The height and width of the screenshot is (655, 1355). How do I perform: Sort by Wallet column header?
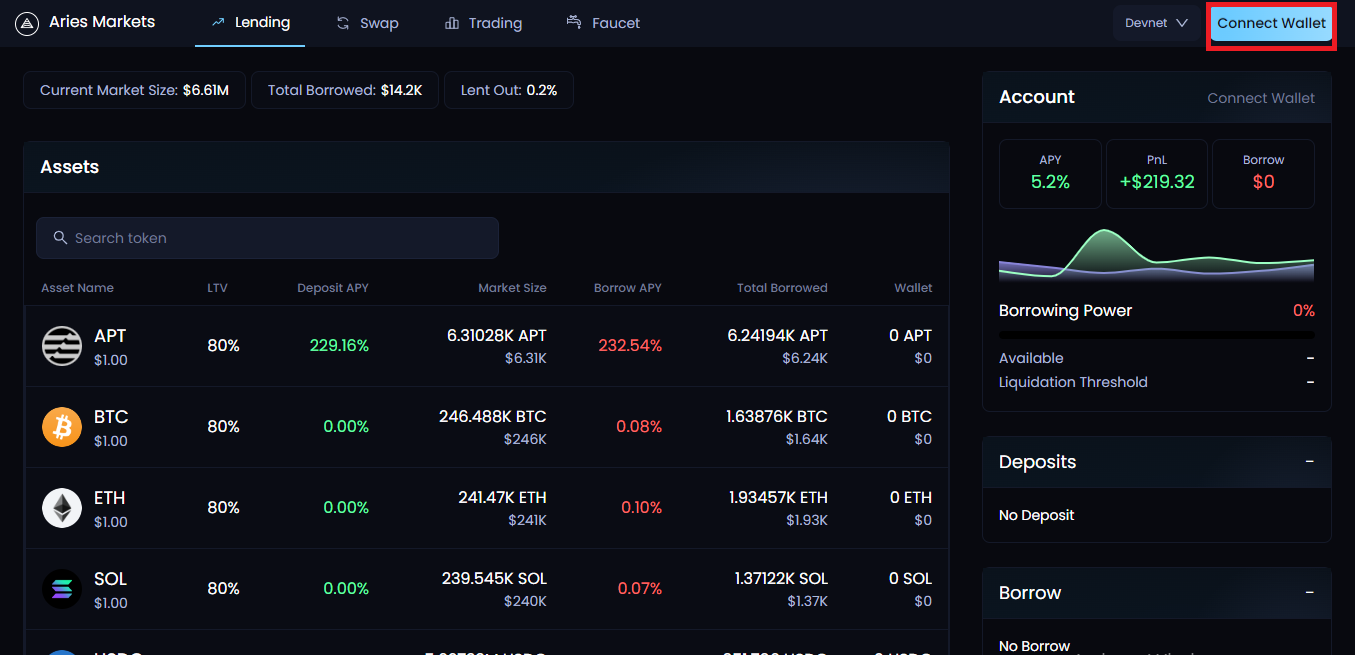(913, 288)
